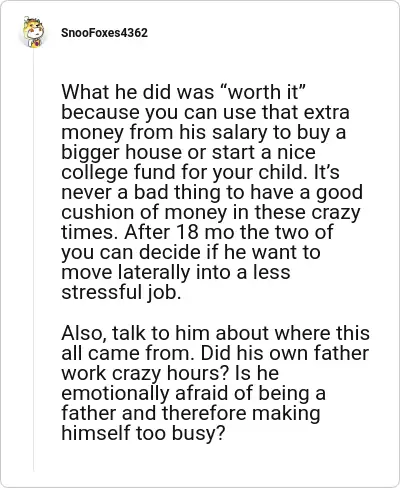Select the first paragraph starting 'What he did was'
The width and height of the screenshot is (400, 488).
[212, 192]
